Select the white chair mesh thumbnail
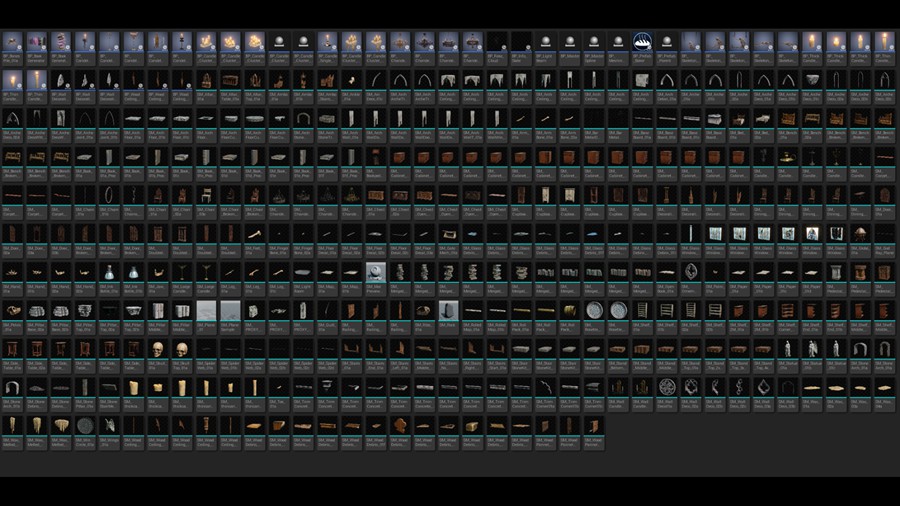This screenshot has height=506, width=900. [206, 195]
